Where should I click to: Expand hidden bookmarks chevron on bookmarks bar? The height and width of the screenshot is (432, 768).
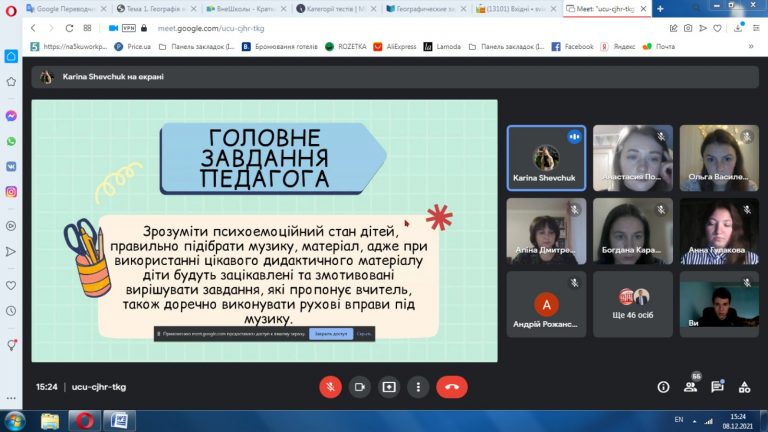pos(751,47)
